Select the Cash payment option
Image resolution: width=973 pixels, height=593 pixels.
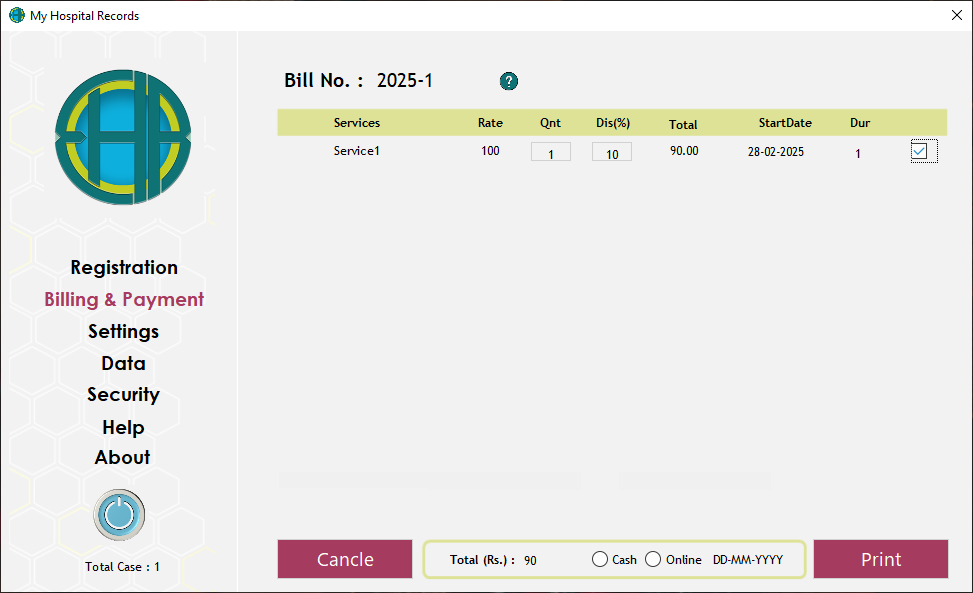pyautogui.click(x=600, y=559)
